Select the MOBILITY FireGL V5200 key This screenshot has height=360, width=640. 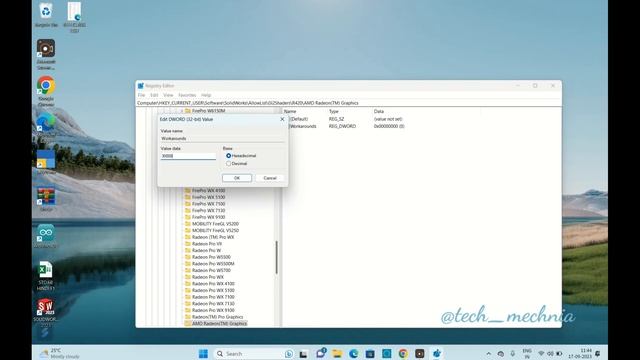click(216, 224)
